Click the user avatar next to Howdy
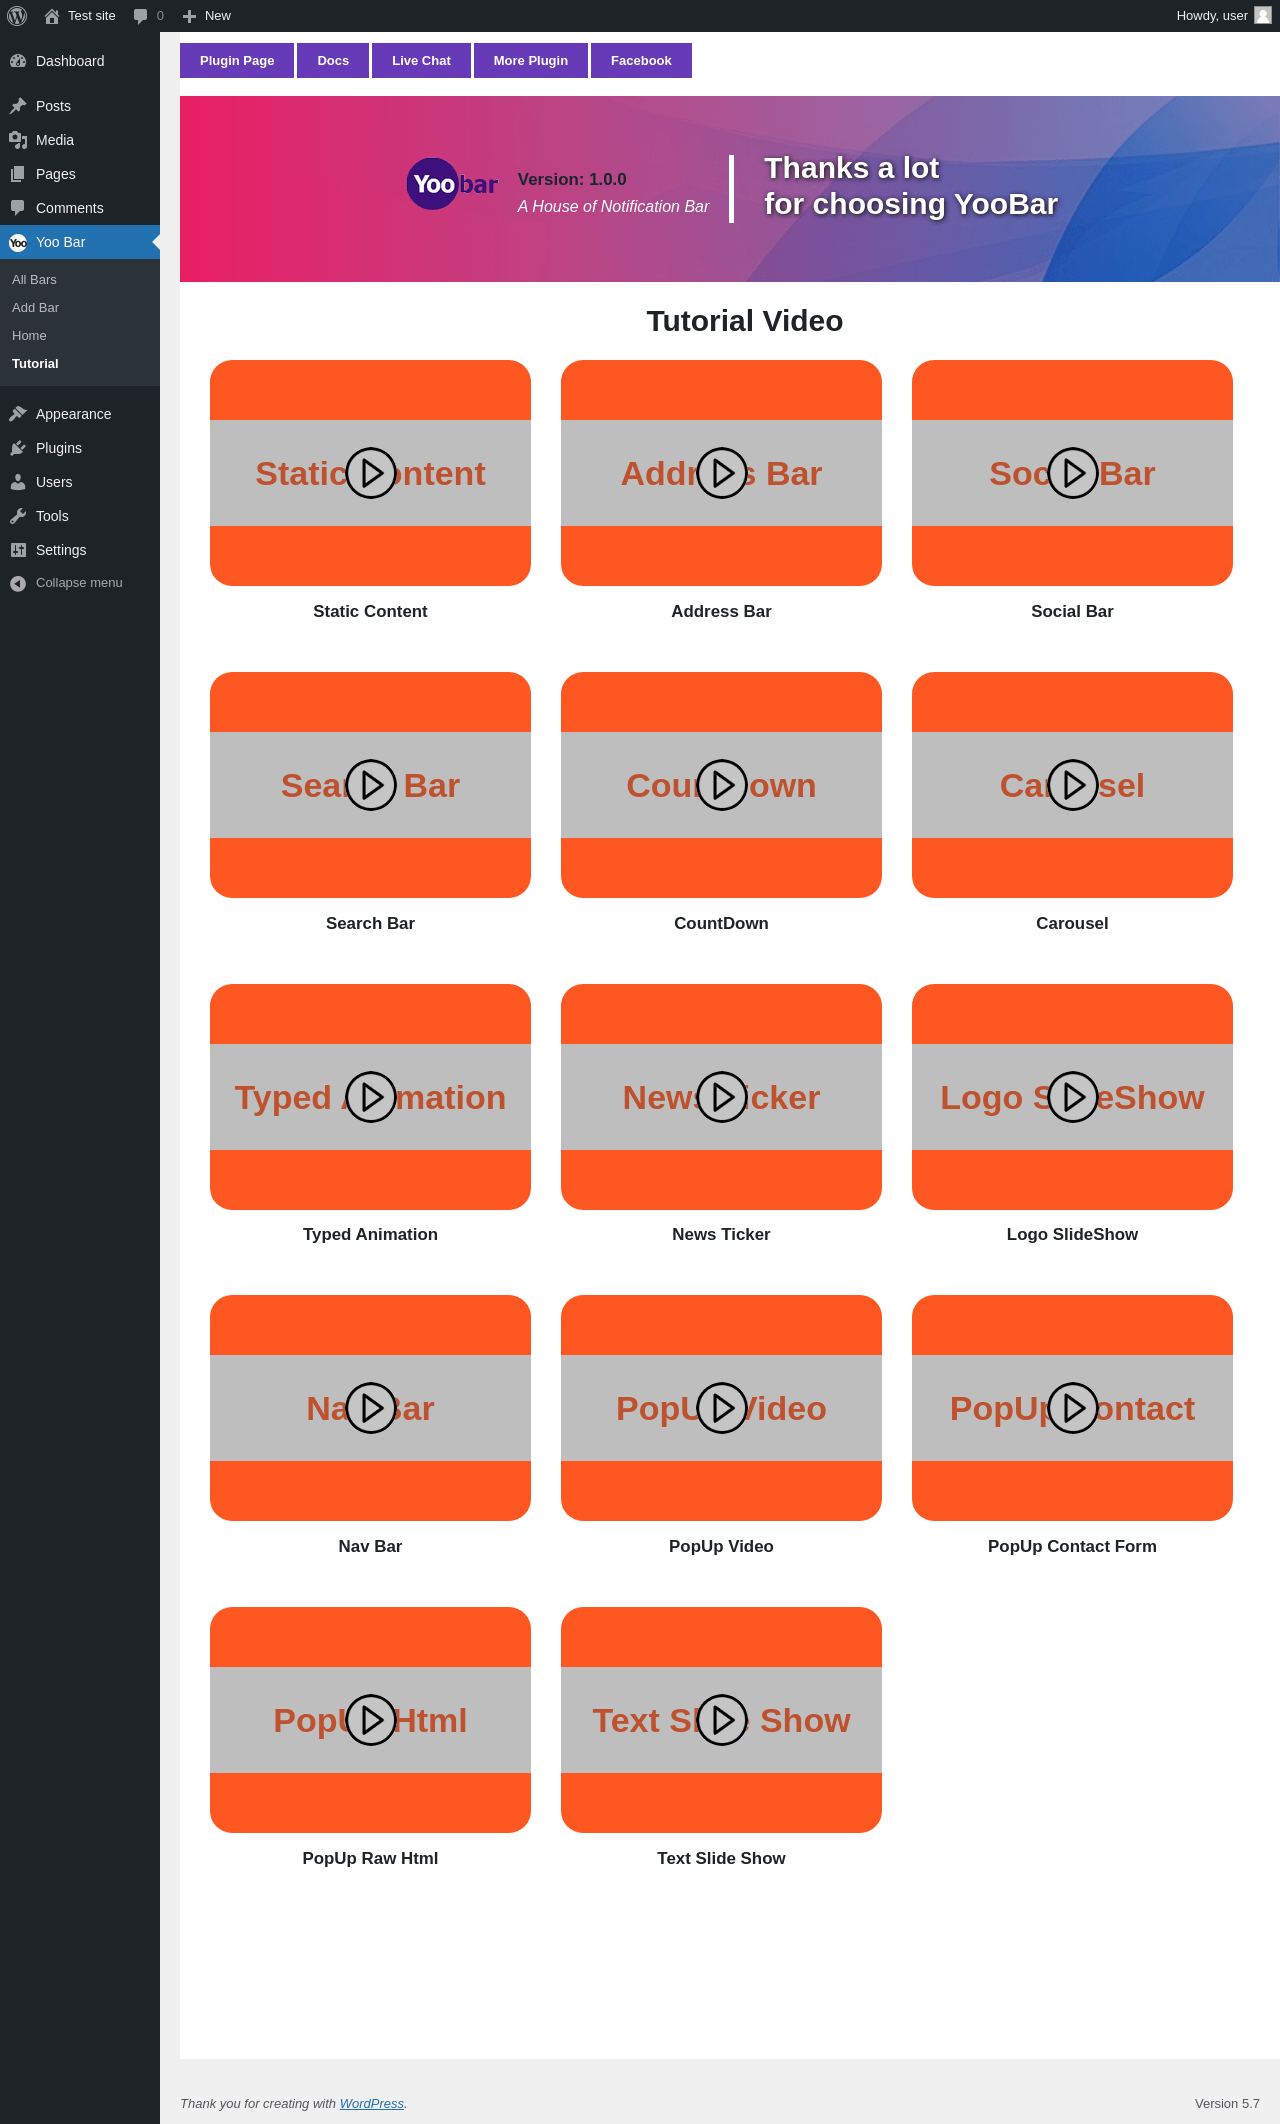Screen dimensions: 1280x2124 pos(1263,15)
